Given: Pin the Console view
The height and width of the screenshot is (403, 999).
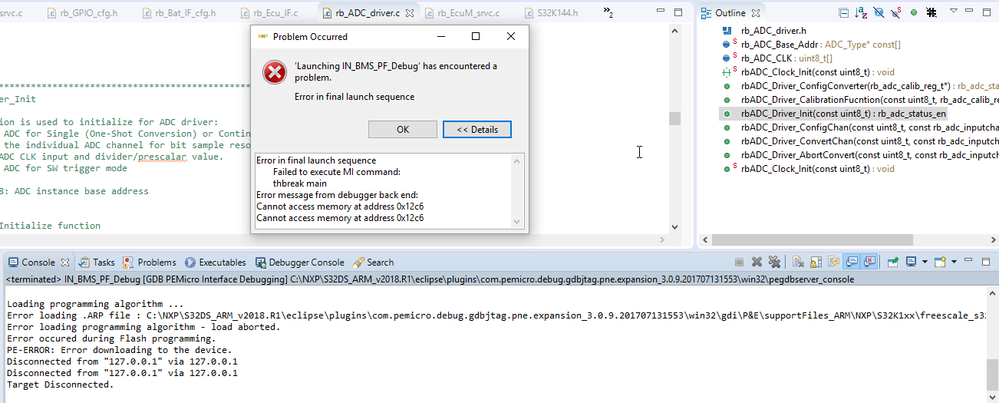Looking at the screenshot, I should 893,262.
